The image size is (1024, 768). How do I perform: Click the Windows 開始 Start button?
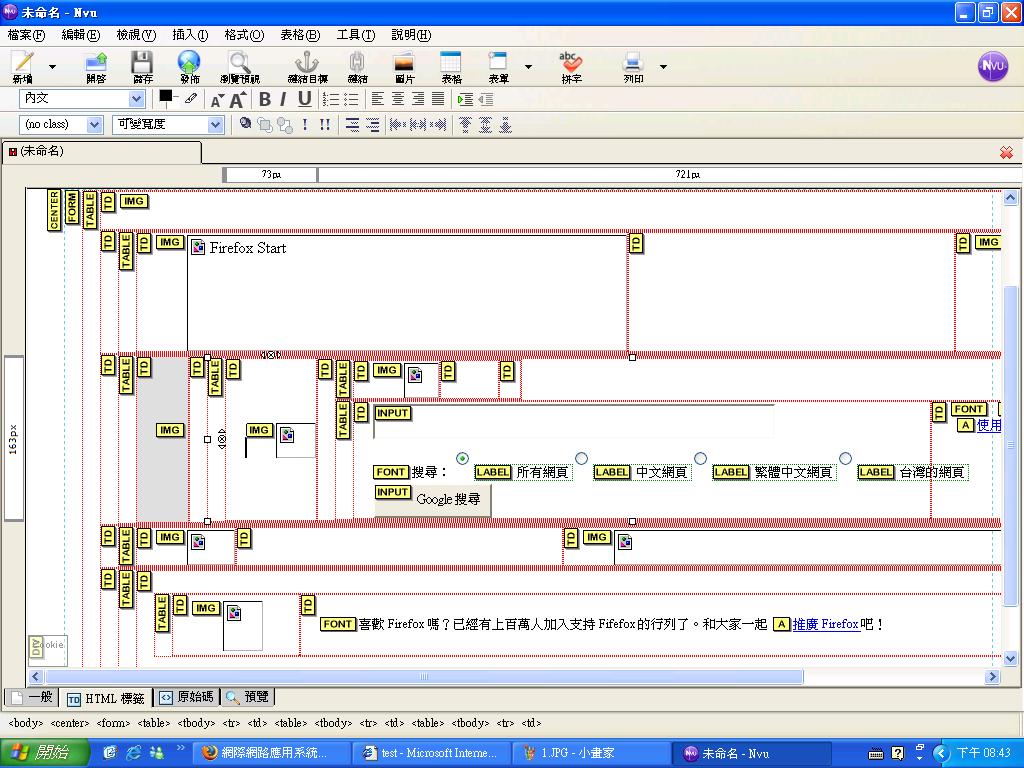(44, 753)
